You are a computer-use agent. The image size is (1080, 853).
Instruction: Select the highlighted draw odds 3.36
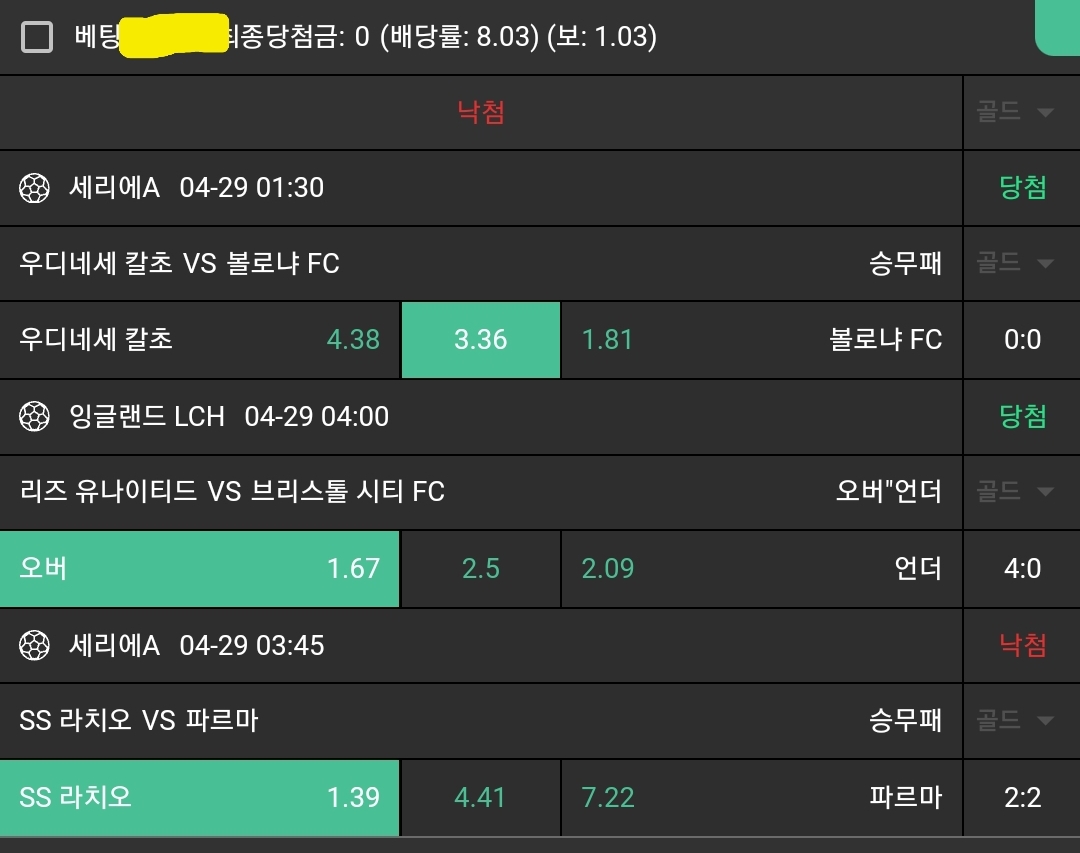tap(480, 340)
